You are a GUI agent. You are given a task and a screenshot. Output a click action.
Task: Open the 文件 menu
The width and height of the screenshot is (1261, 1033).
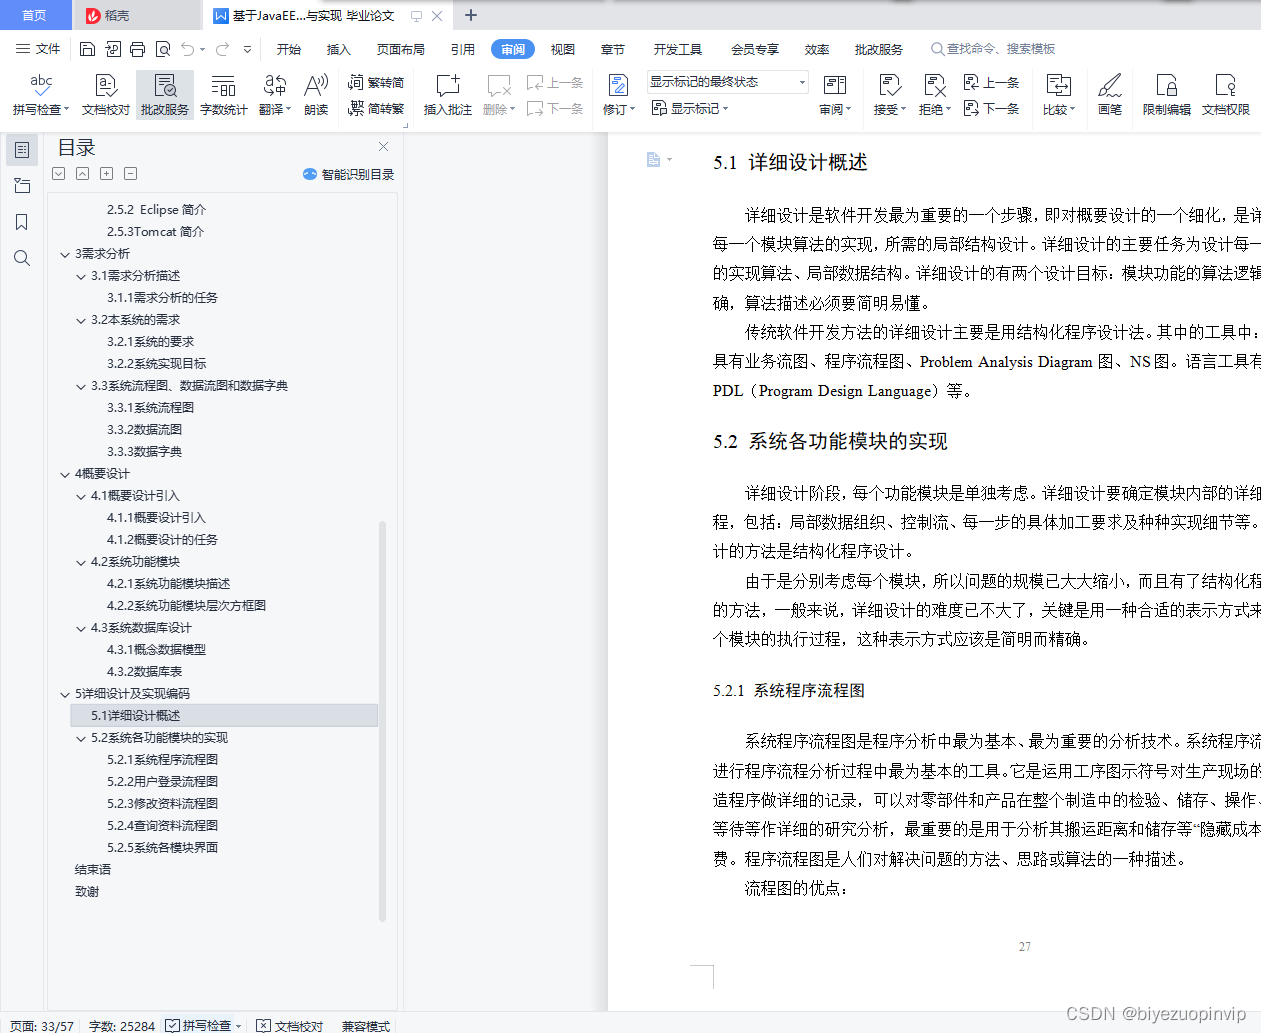point(38,49)
